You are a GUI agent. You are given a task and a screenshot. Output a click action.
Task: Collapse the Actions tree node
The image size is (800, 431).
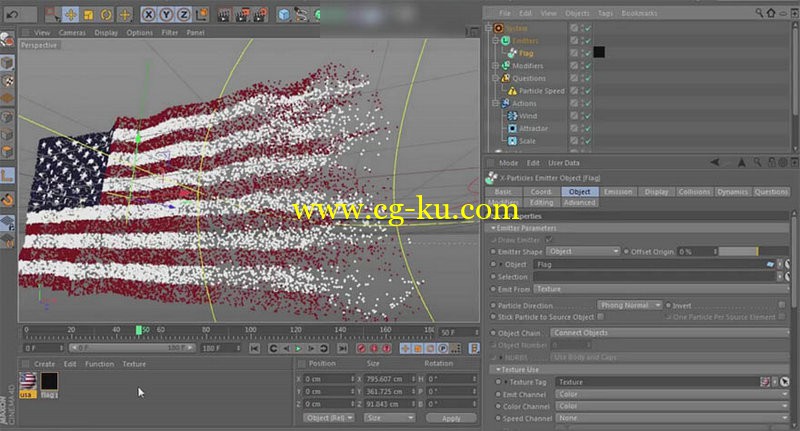tap(495, 103)
